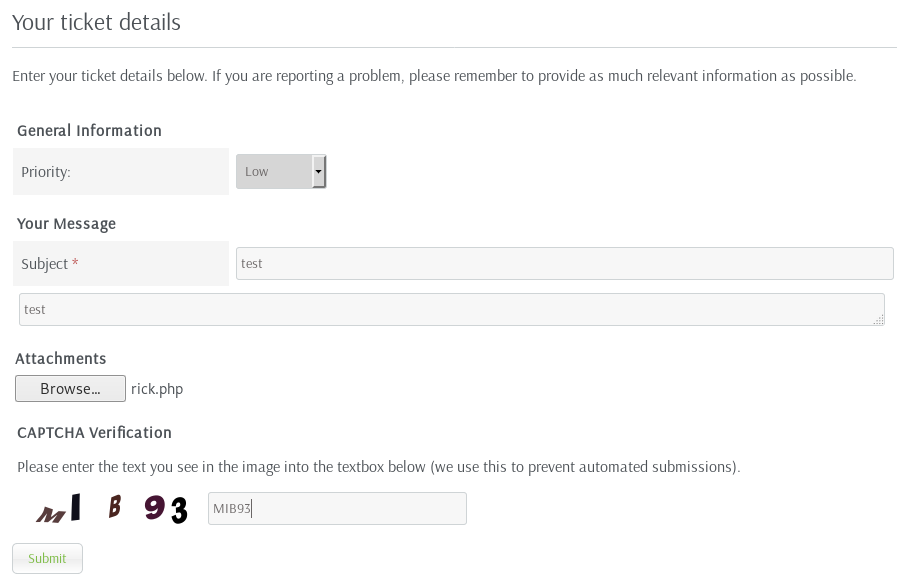The width and height of the screenshot is (912, 585).
Task: Click the CAPTCHA image
Action: (x=112, y=509)
